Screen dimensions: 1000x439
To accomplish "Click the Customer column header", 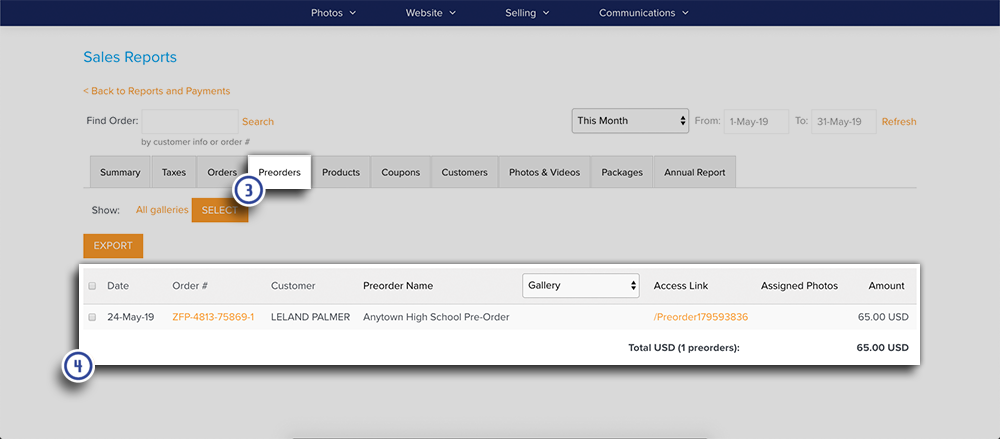I will coord(293,286).
